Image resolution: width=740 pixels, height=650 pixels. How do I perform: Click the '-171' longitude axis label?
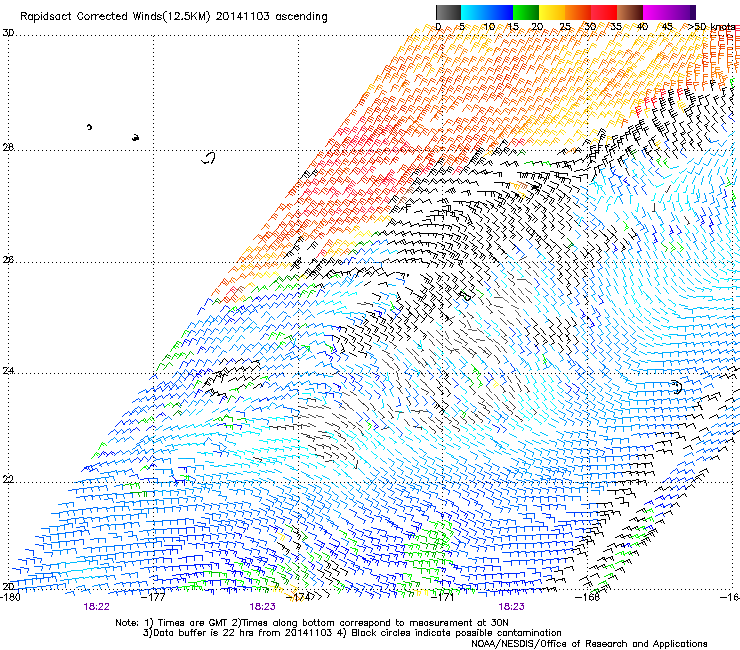click(443, 597)
